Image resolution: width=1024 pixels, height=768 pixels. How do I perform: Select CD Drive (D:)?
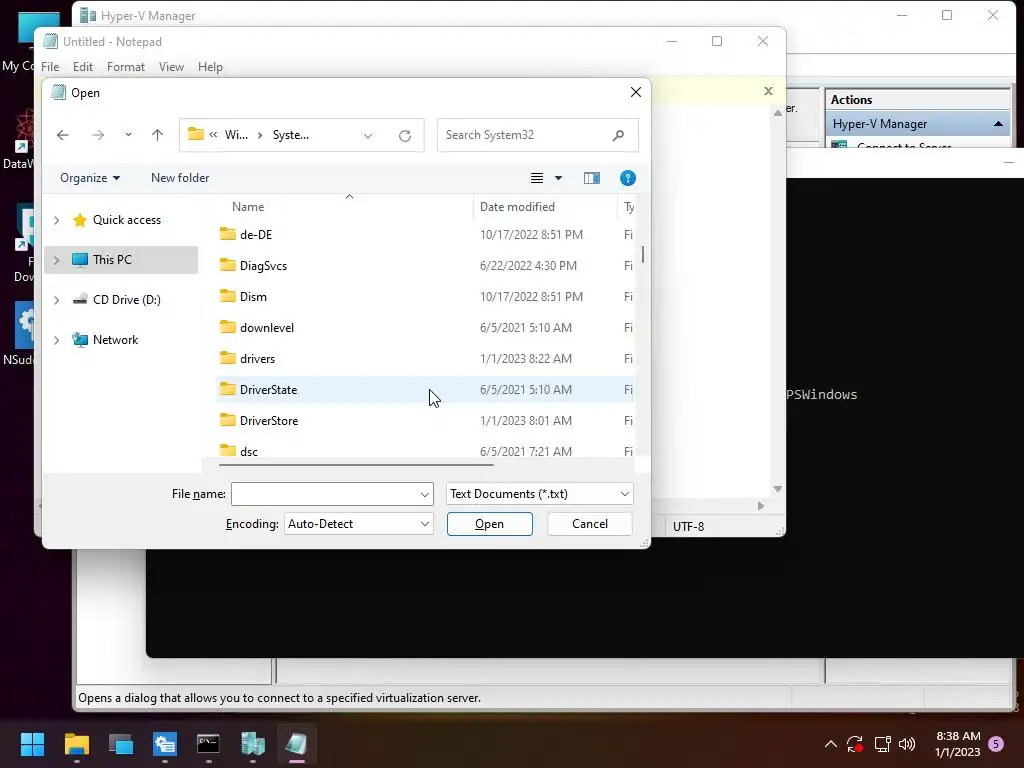tap(127, 300)
